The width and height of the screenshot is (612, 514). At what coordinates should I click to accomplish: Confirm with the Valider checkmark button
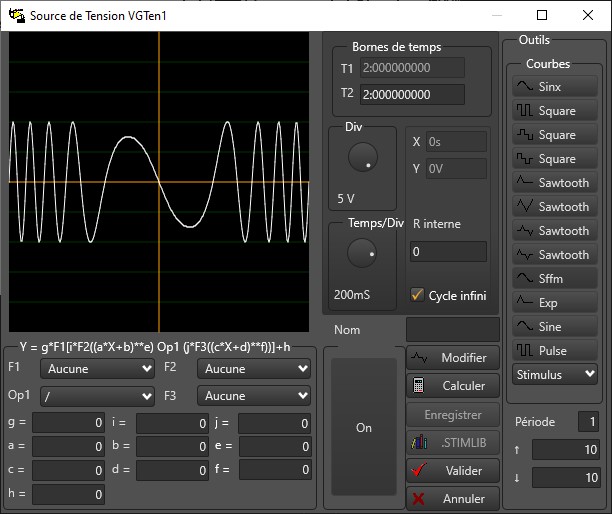[x=453, y=470]
